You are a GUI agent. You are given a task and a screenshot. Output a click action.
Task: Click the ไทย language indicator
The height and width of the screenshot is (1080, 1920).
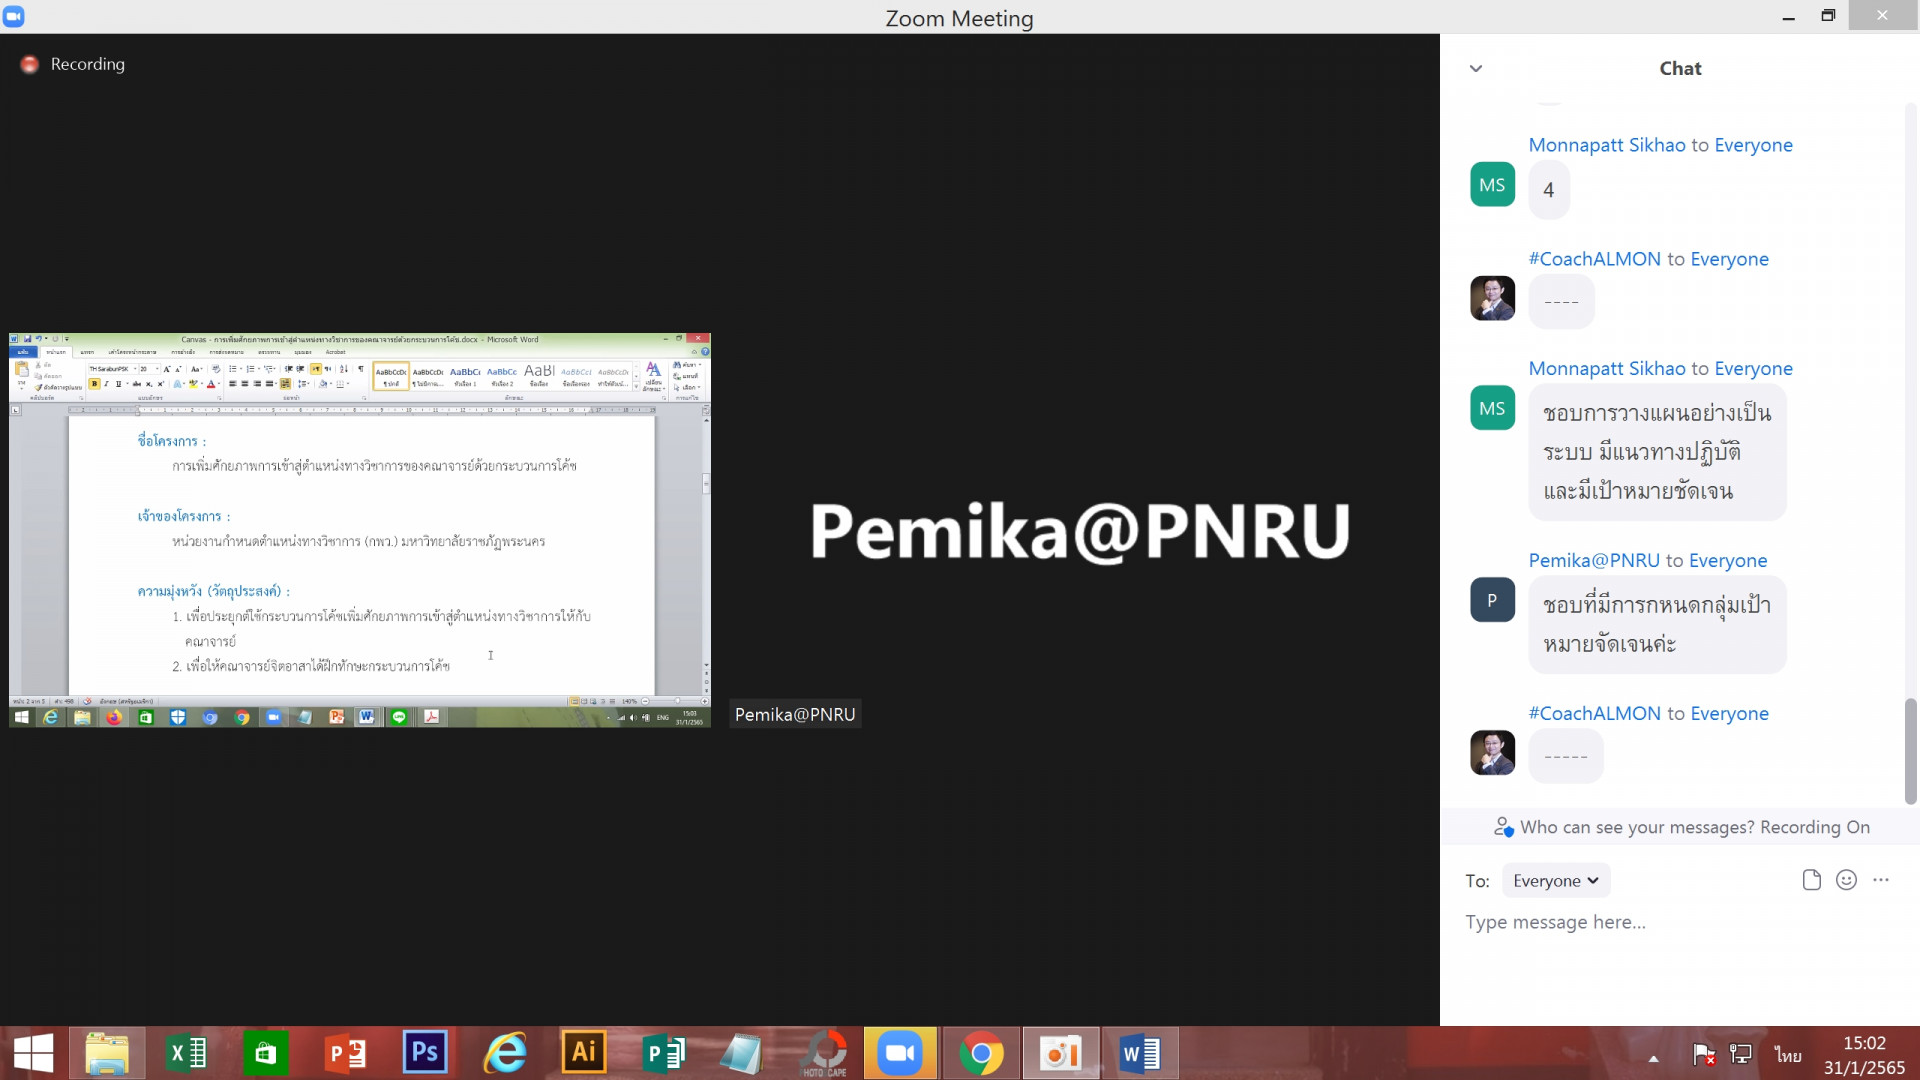point(1788,1055)
